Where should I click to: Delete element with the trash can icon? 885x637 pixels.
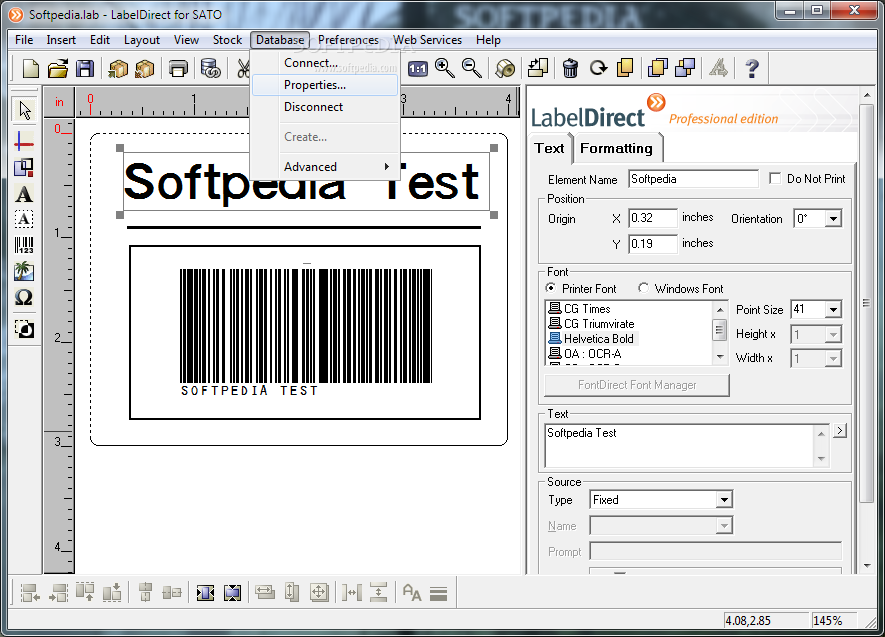pos(570,68)
